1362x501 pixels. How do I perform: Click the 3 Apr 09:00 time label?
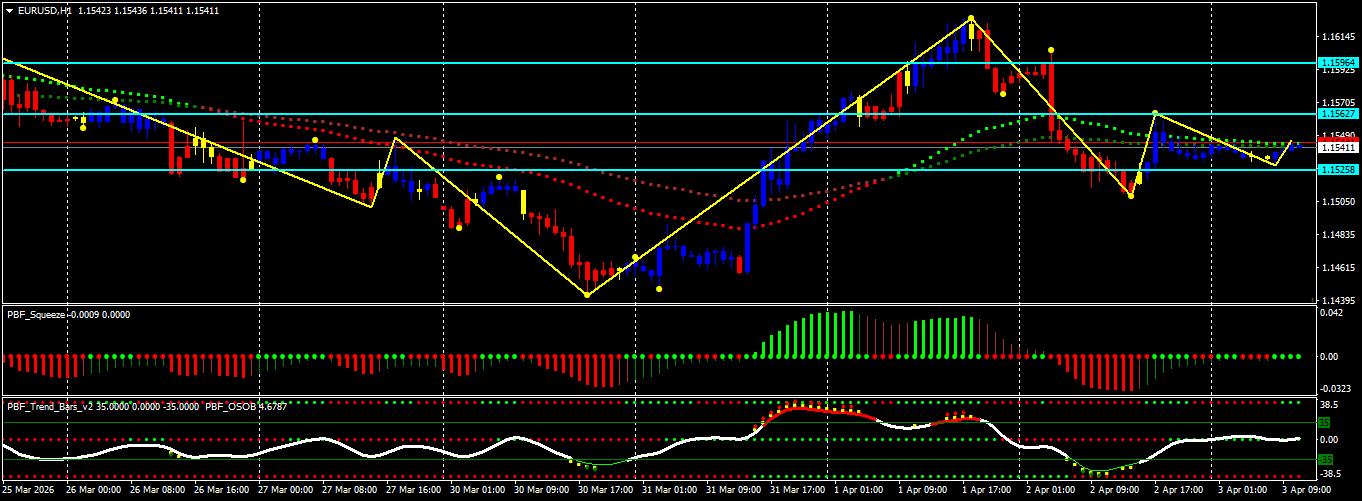tap(1306, 491)
